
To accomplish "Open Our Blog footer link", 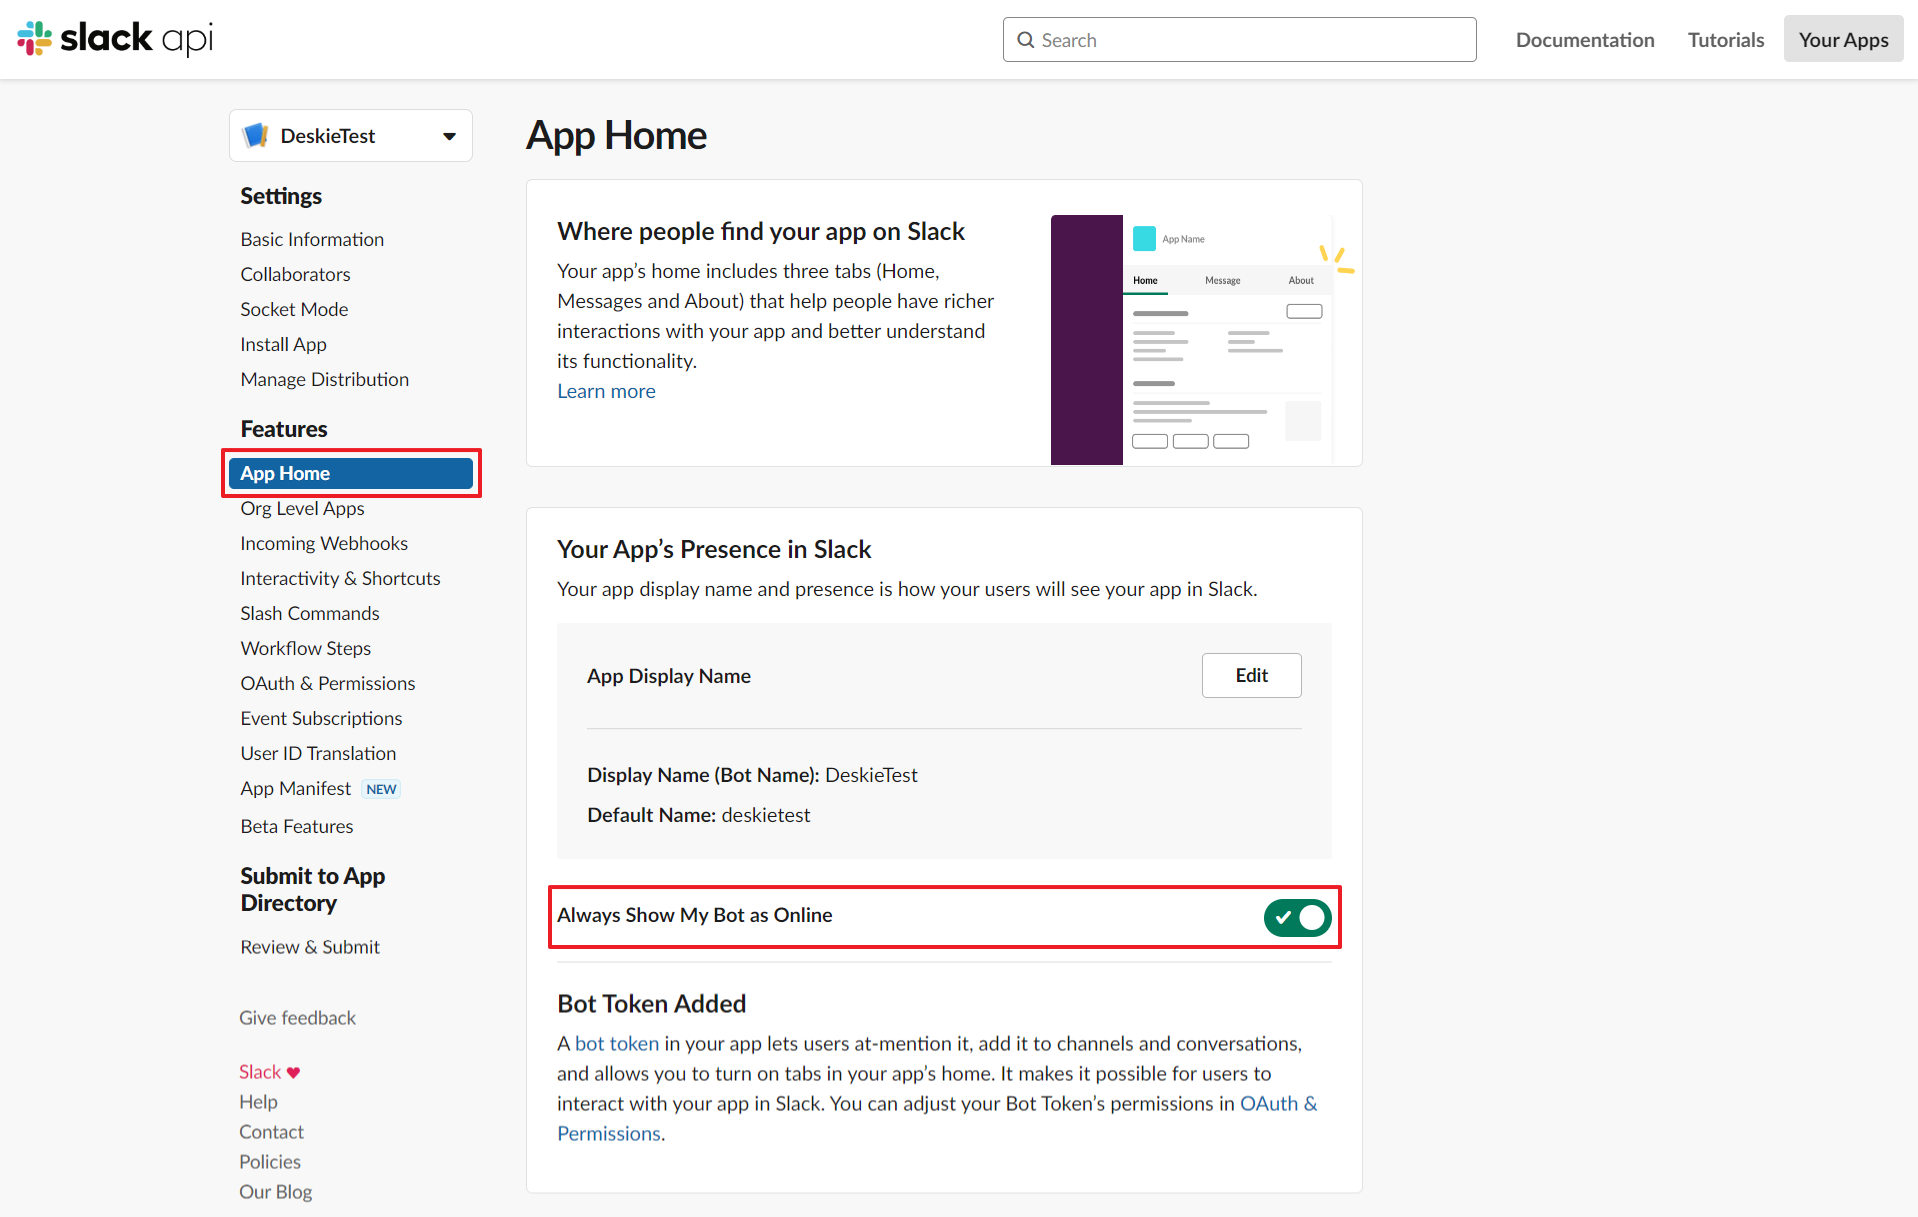I will (x=275, y=1192).
